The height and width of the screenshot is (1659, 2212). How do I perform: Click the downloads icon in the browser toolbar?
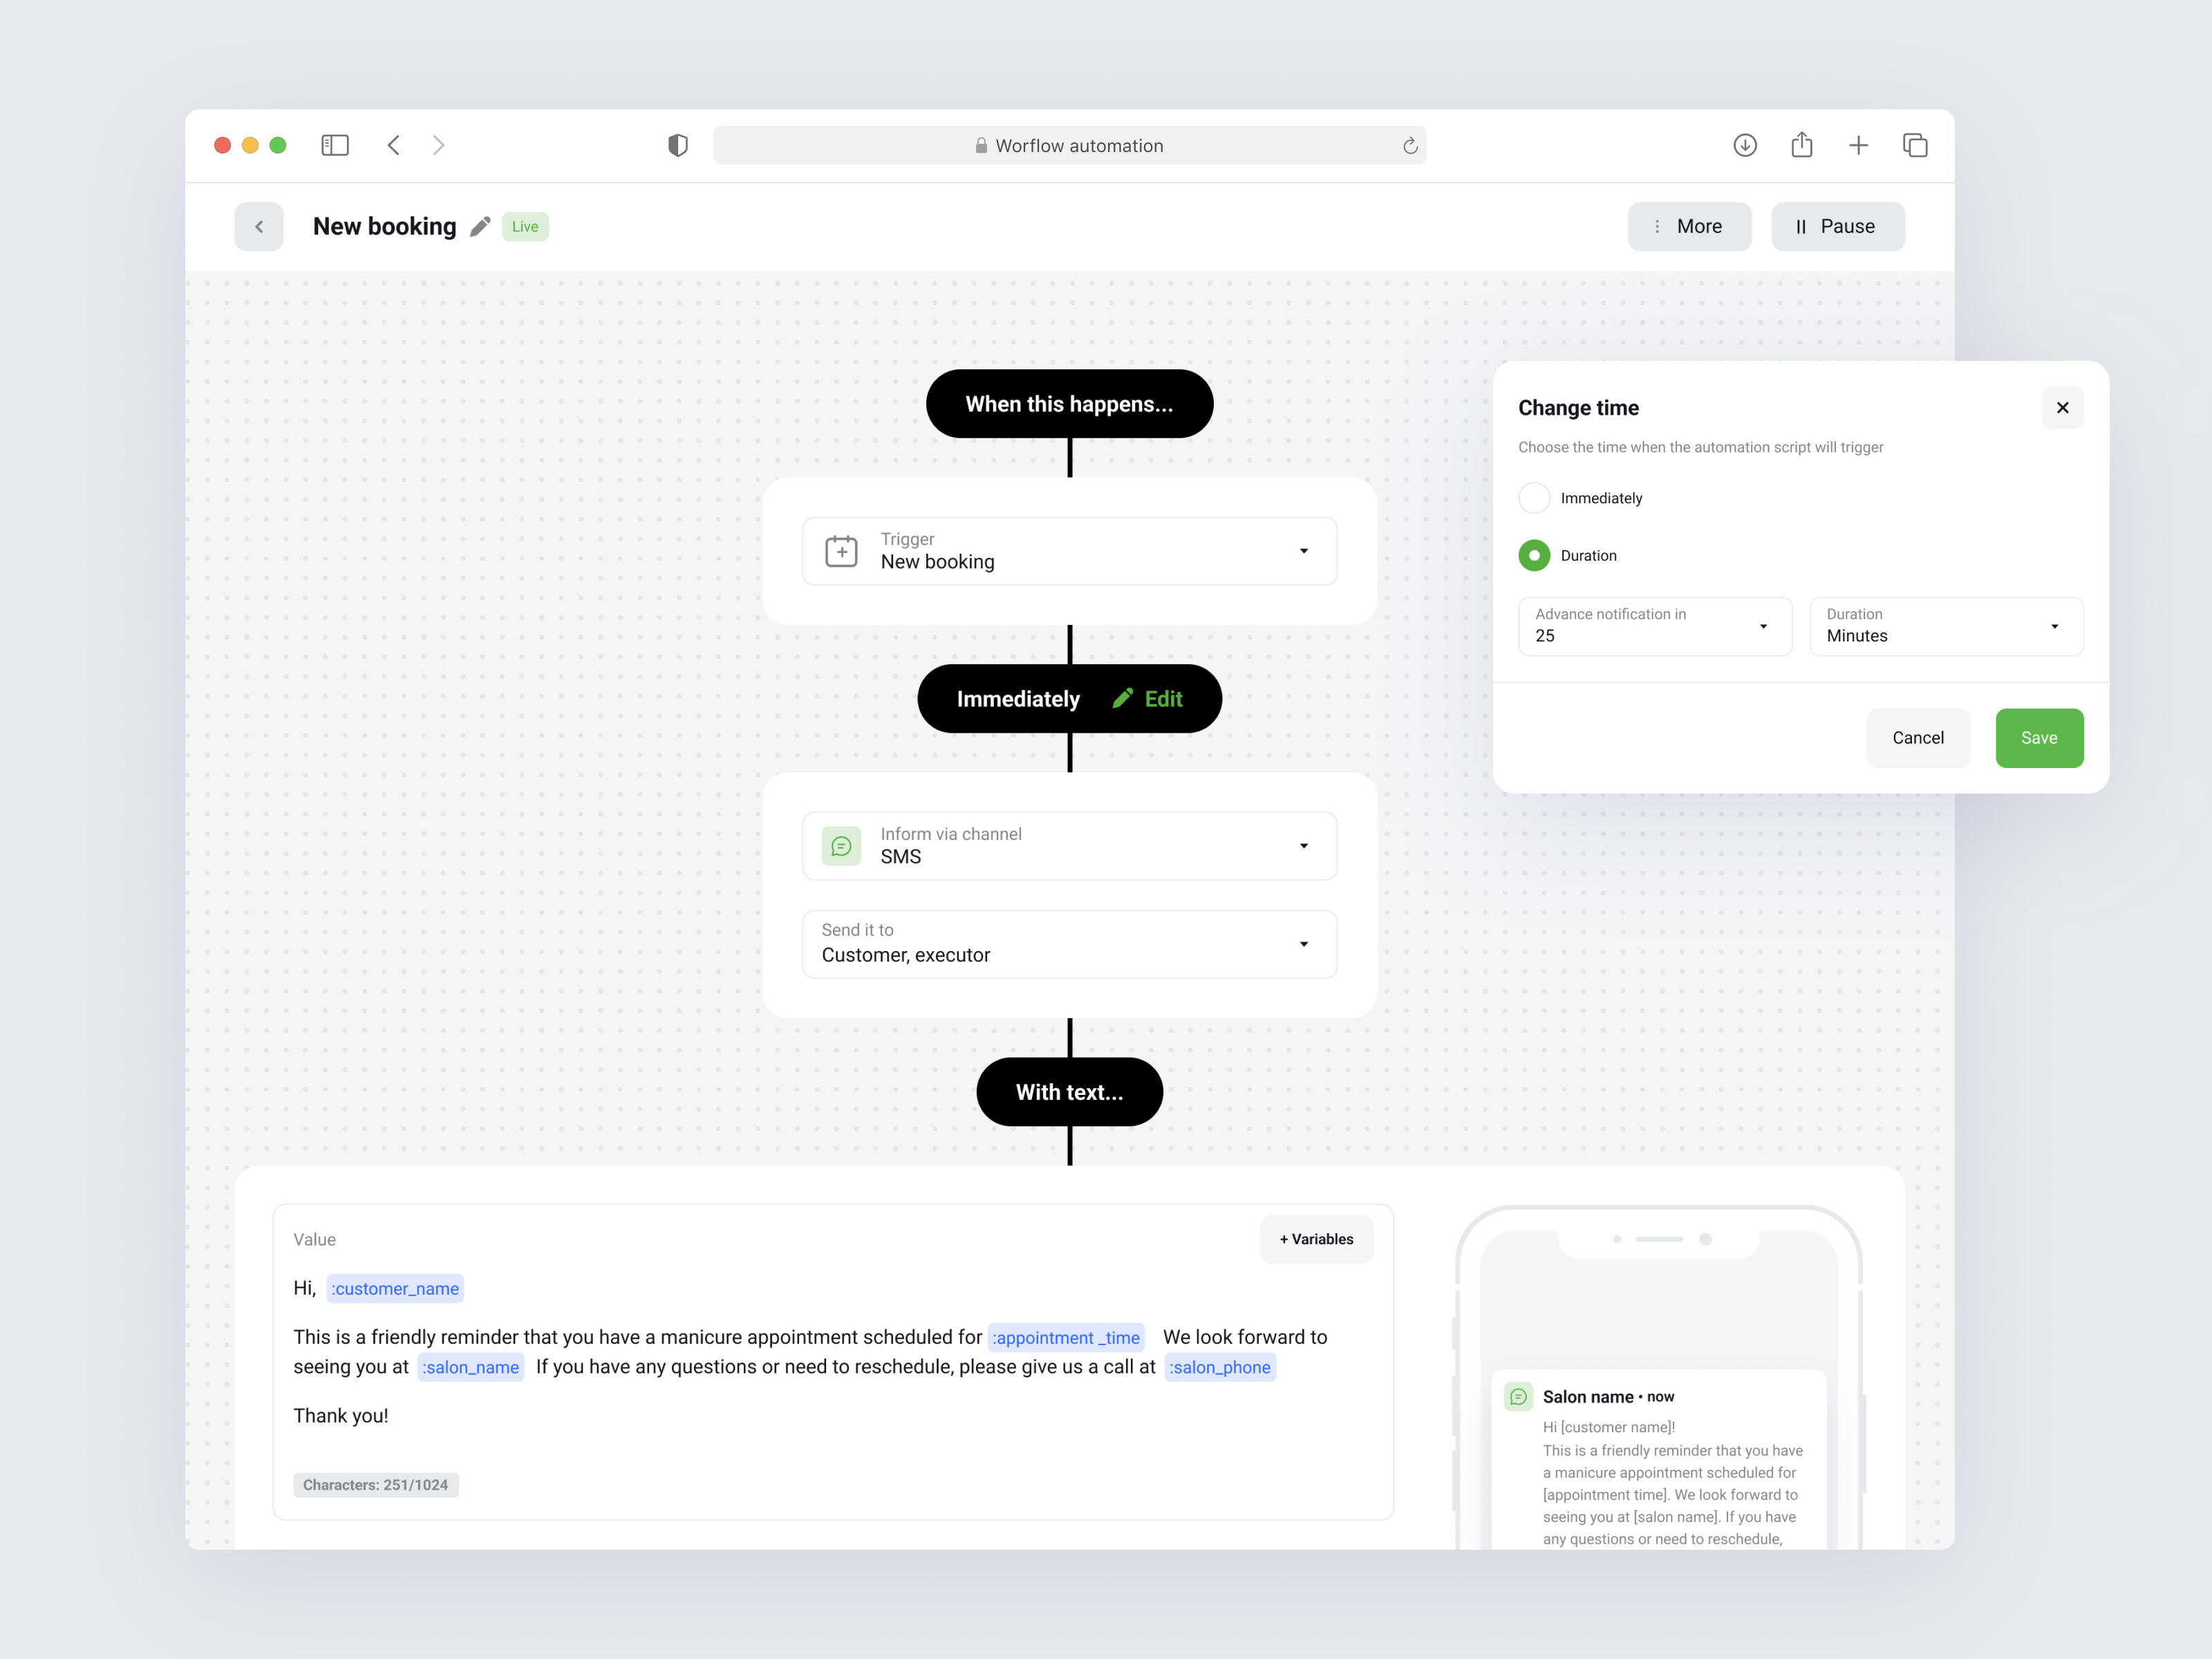pos(1744,145)
